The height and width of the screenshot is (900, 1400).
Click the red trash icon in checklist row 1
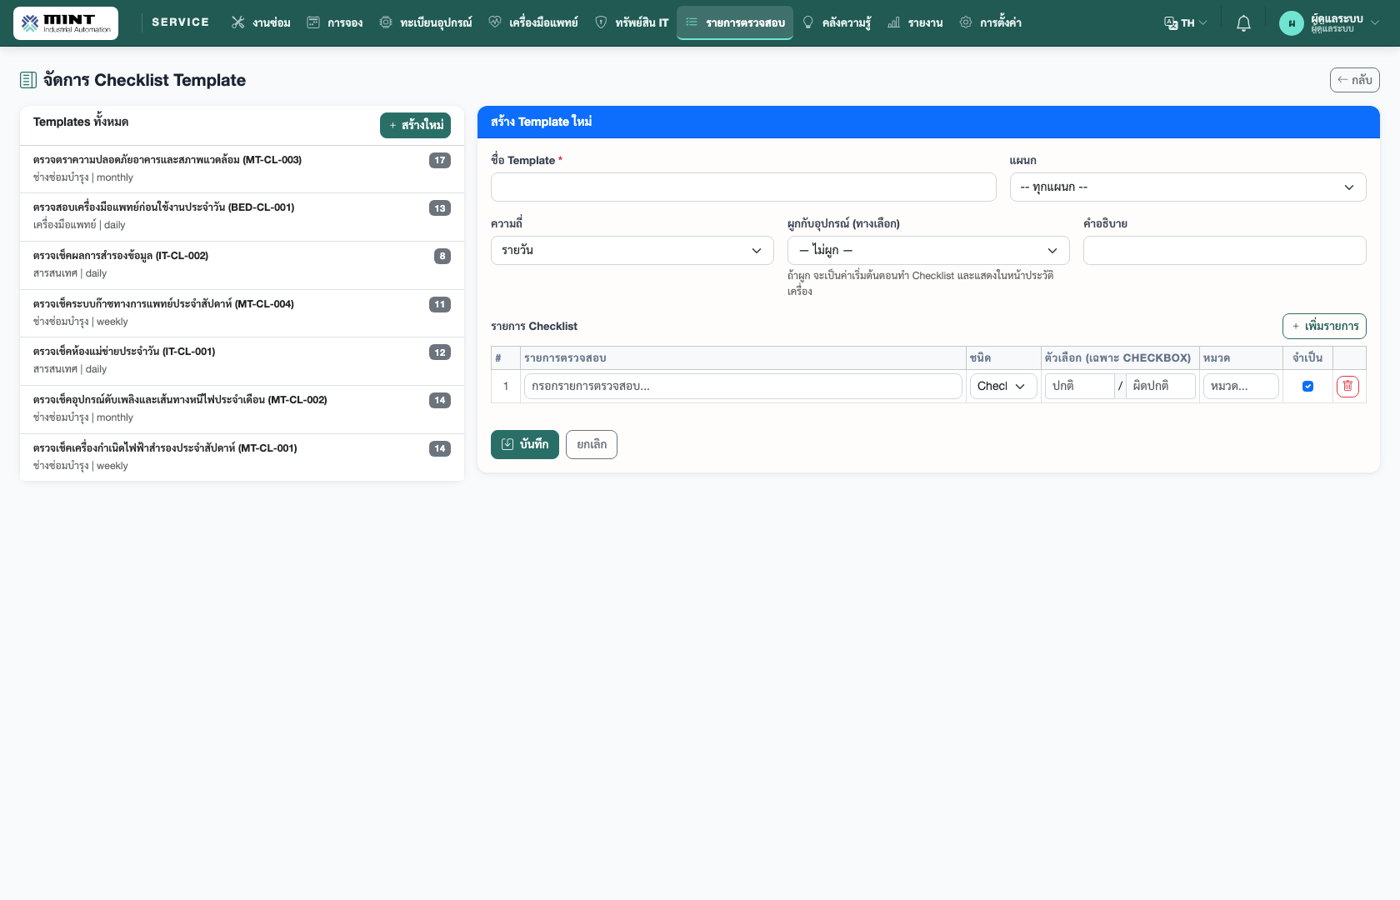(1347, 386)
